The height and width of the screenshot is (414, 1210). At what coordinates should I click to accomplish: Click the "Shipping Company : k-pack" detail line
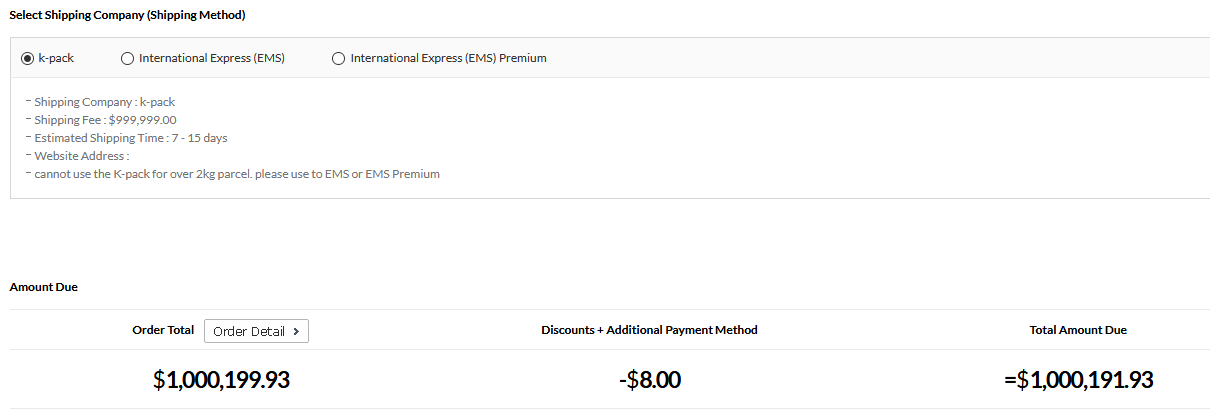click(104, 102)
